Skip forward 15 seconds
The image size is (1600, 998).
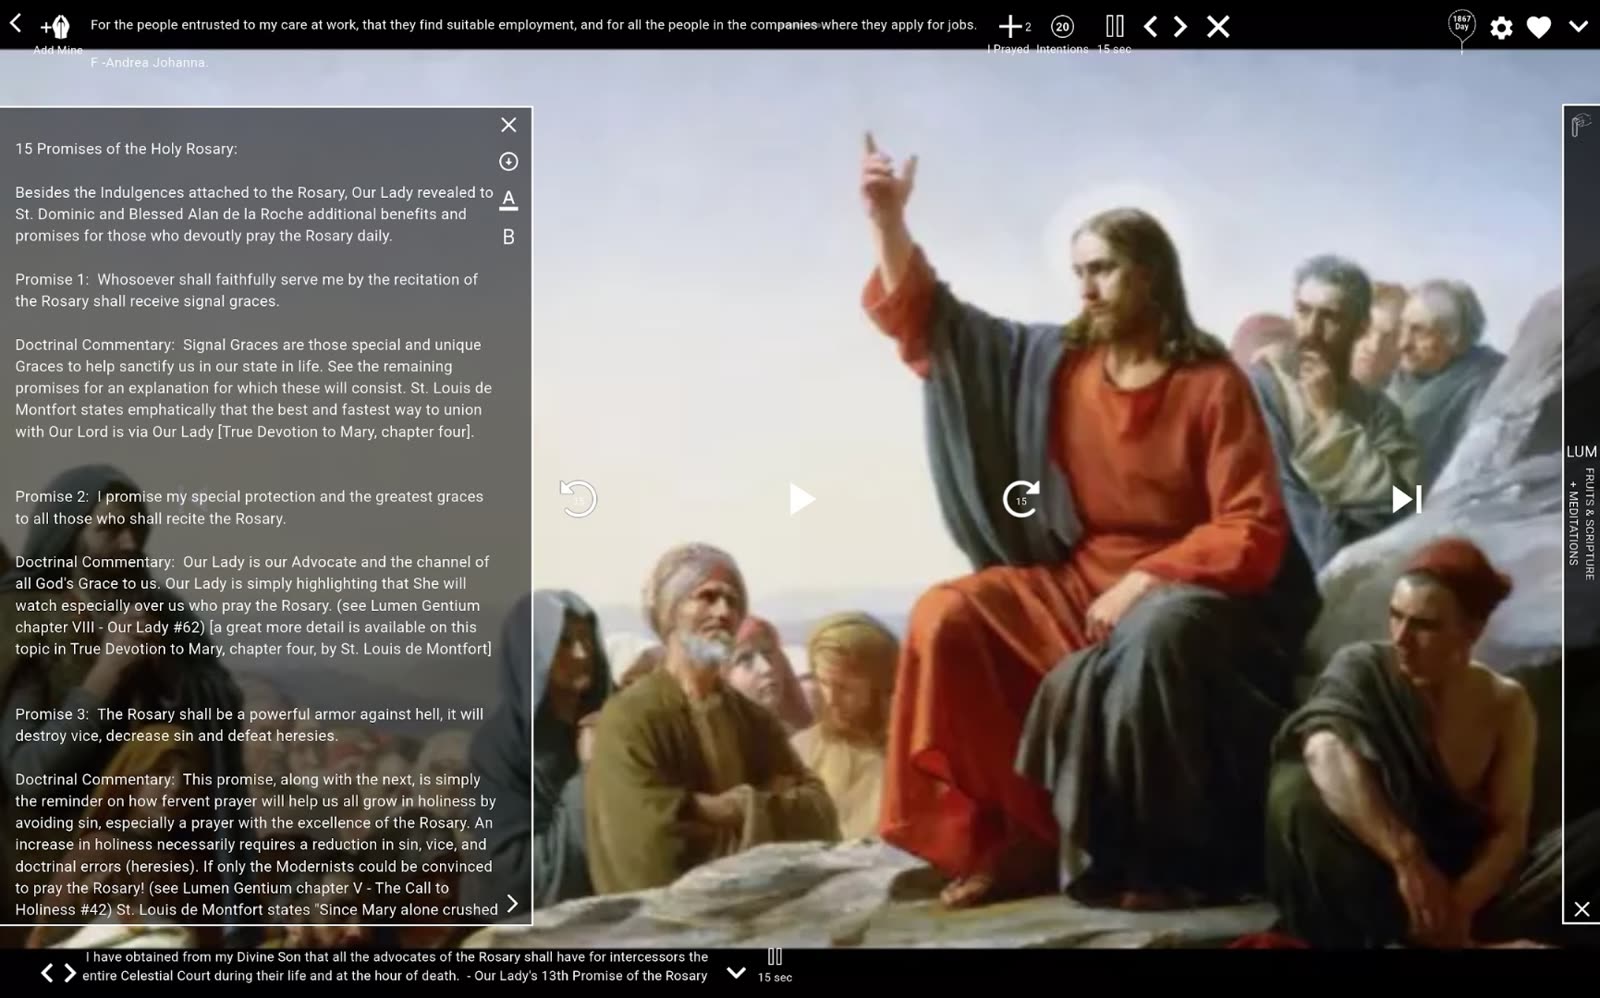(1020, 498)
